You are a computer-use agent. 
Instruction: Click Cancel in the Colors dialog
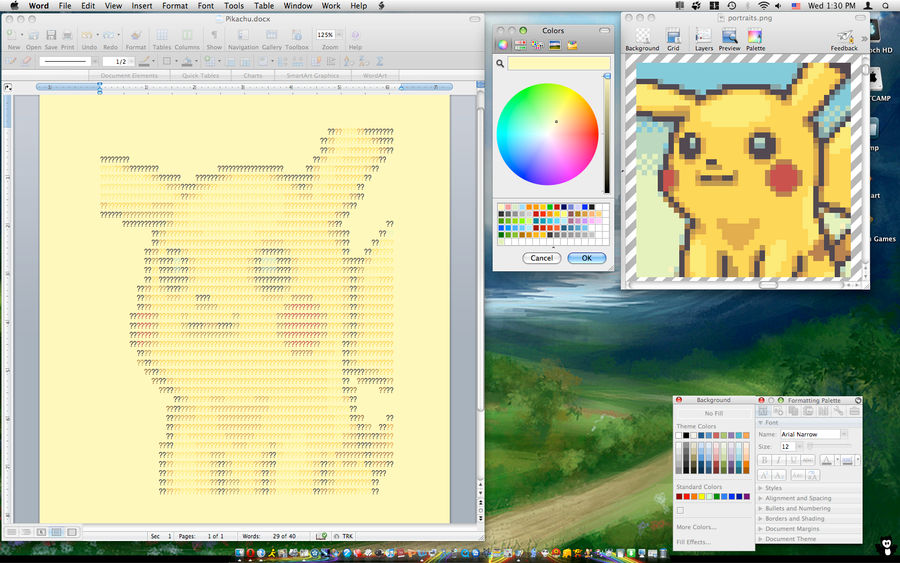[541, 258]
